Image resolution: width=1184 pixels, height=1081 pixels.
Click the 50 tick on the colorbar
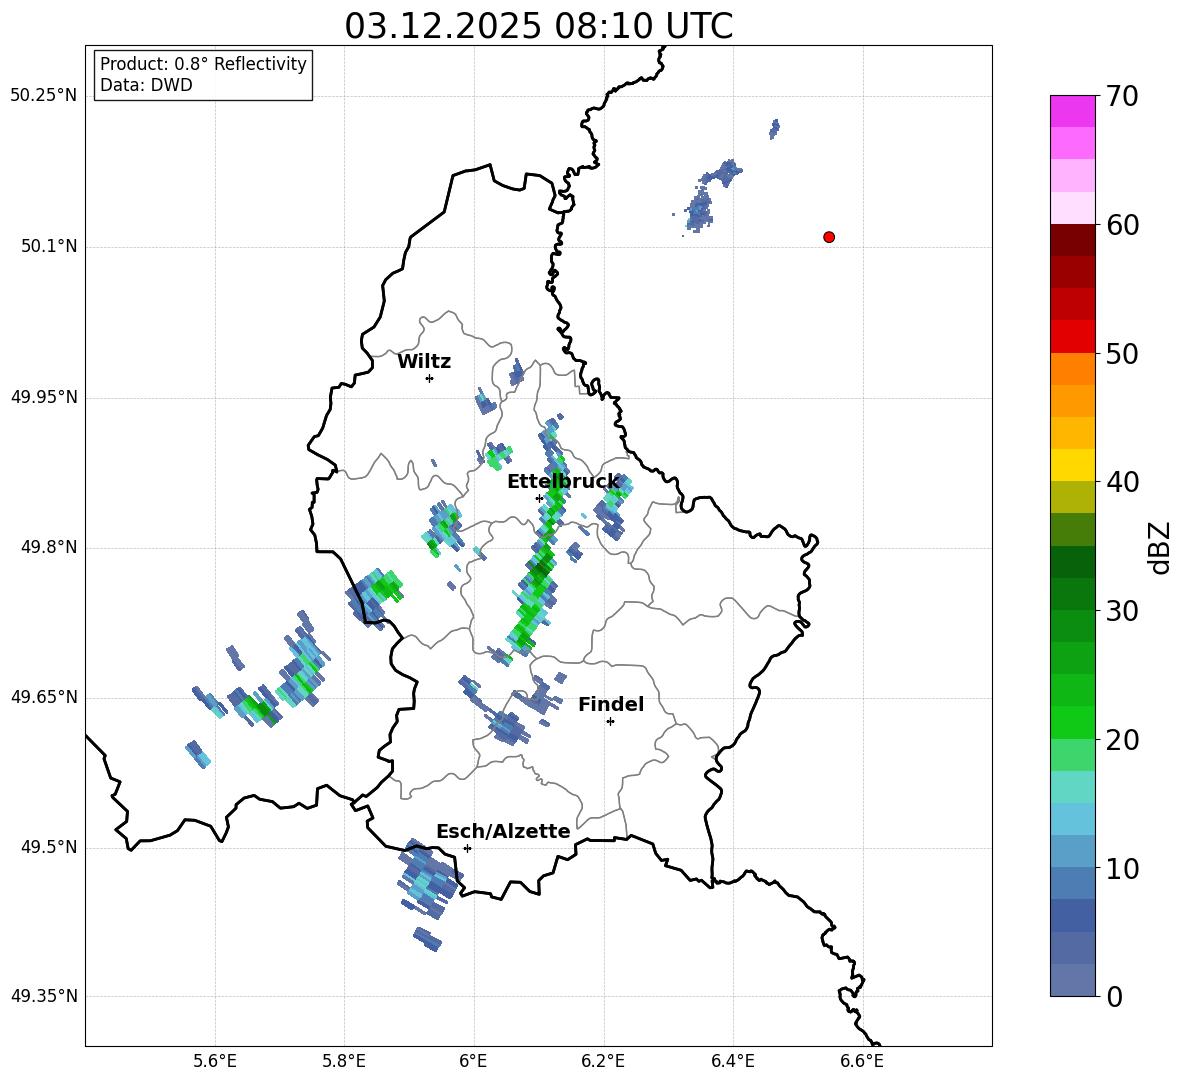1122,353
